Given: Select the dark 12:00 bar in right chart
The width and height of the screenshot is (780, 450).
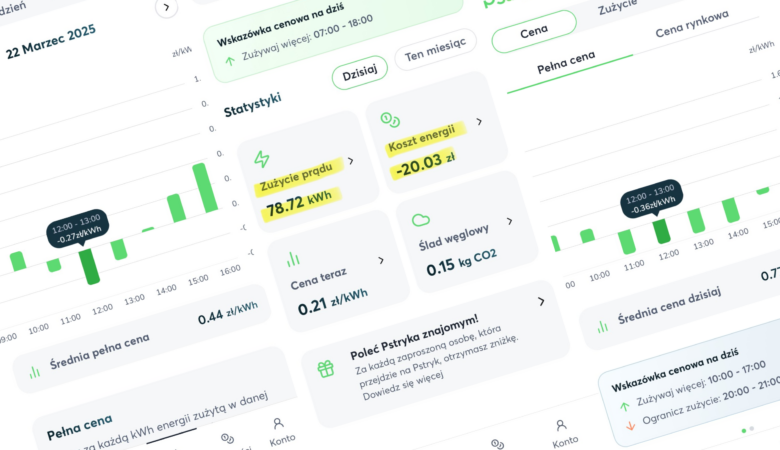Looking at the screenshot, I should click(x=662, y=231).
